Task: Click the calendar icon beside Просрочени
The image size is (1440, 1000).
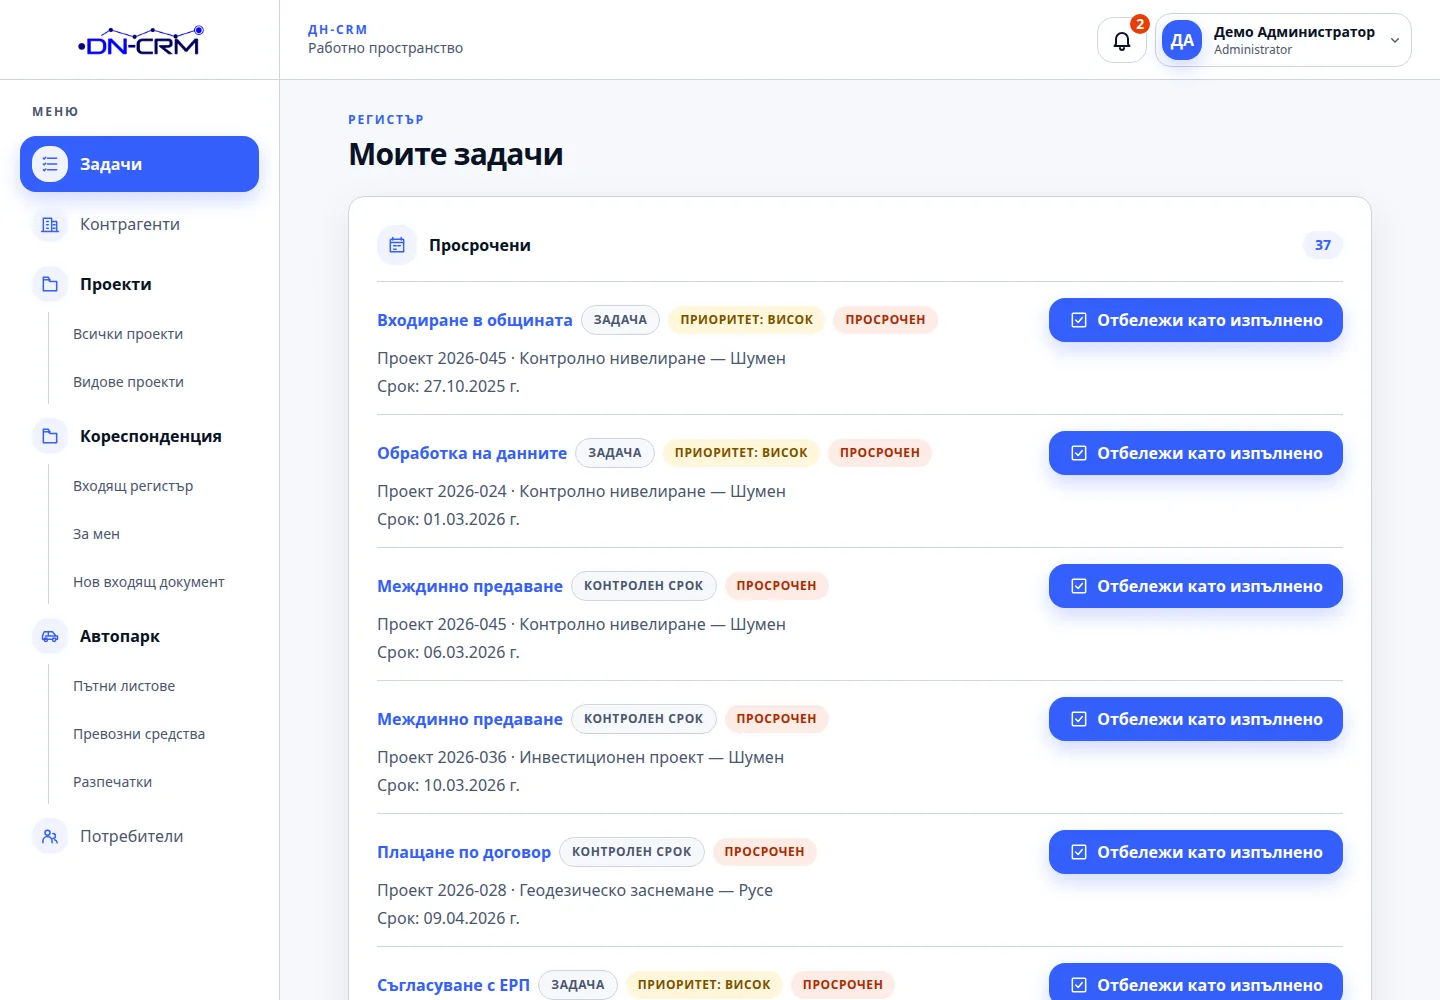Action: click(397, 245)
